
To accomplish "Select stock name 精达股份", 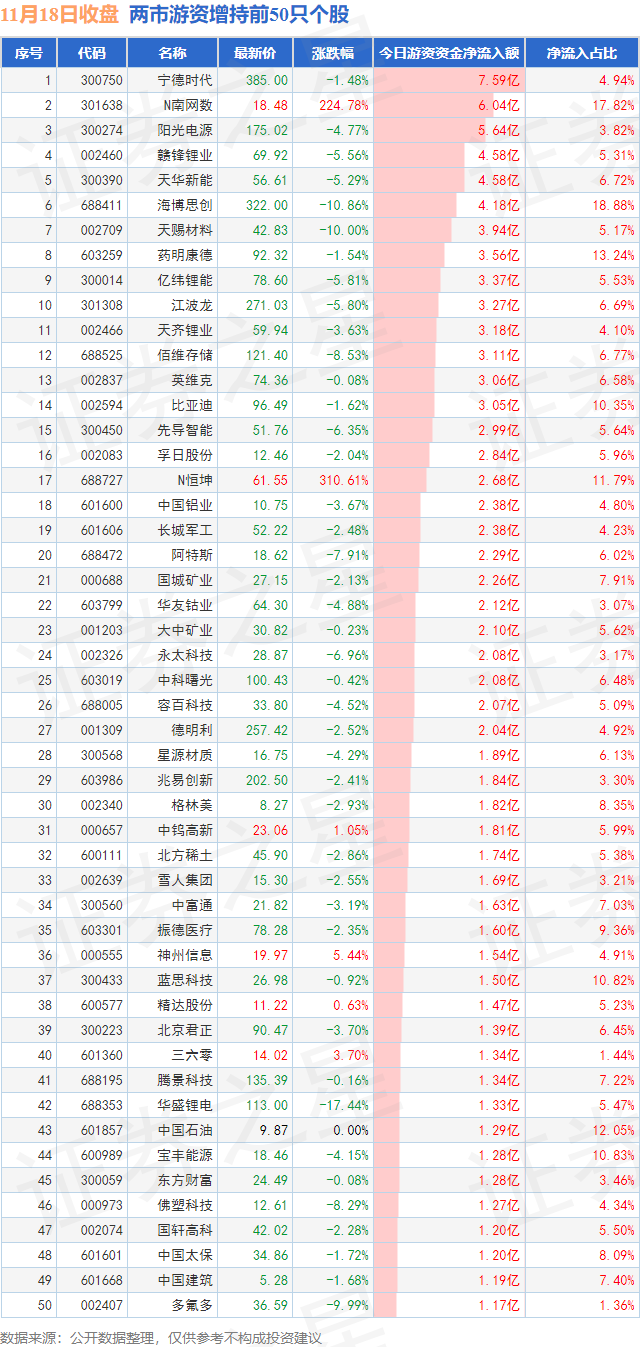I will (186, 1005).
